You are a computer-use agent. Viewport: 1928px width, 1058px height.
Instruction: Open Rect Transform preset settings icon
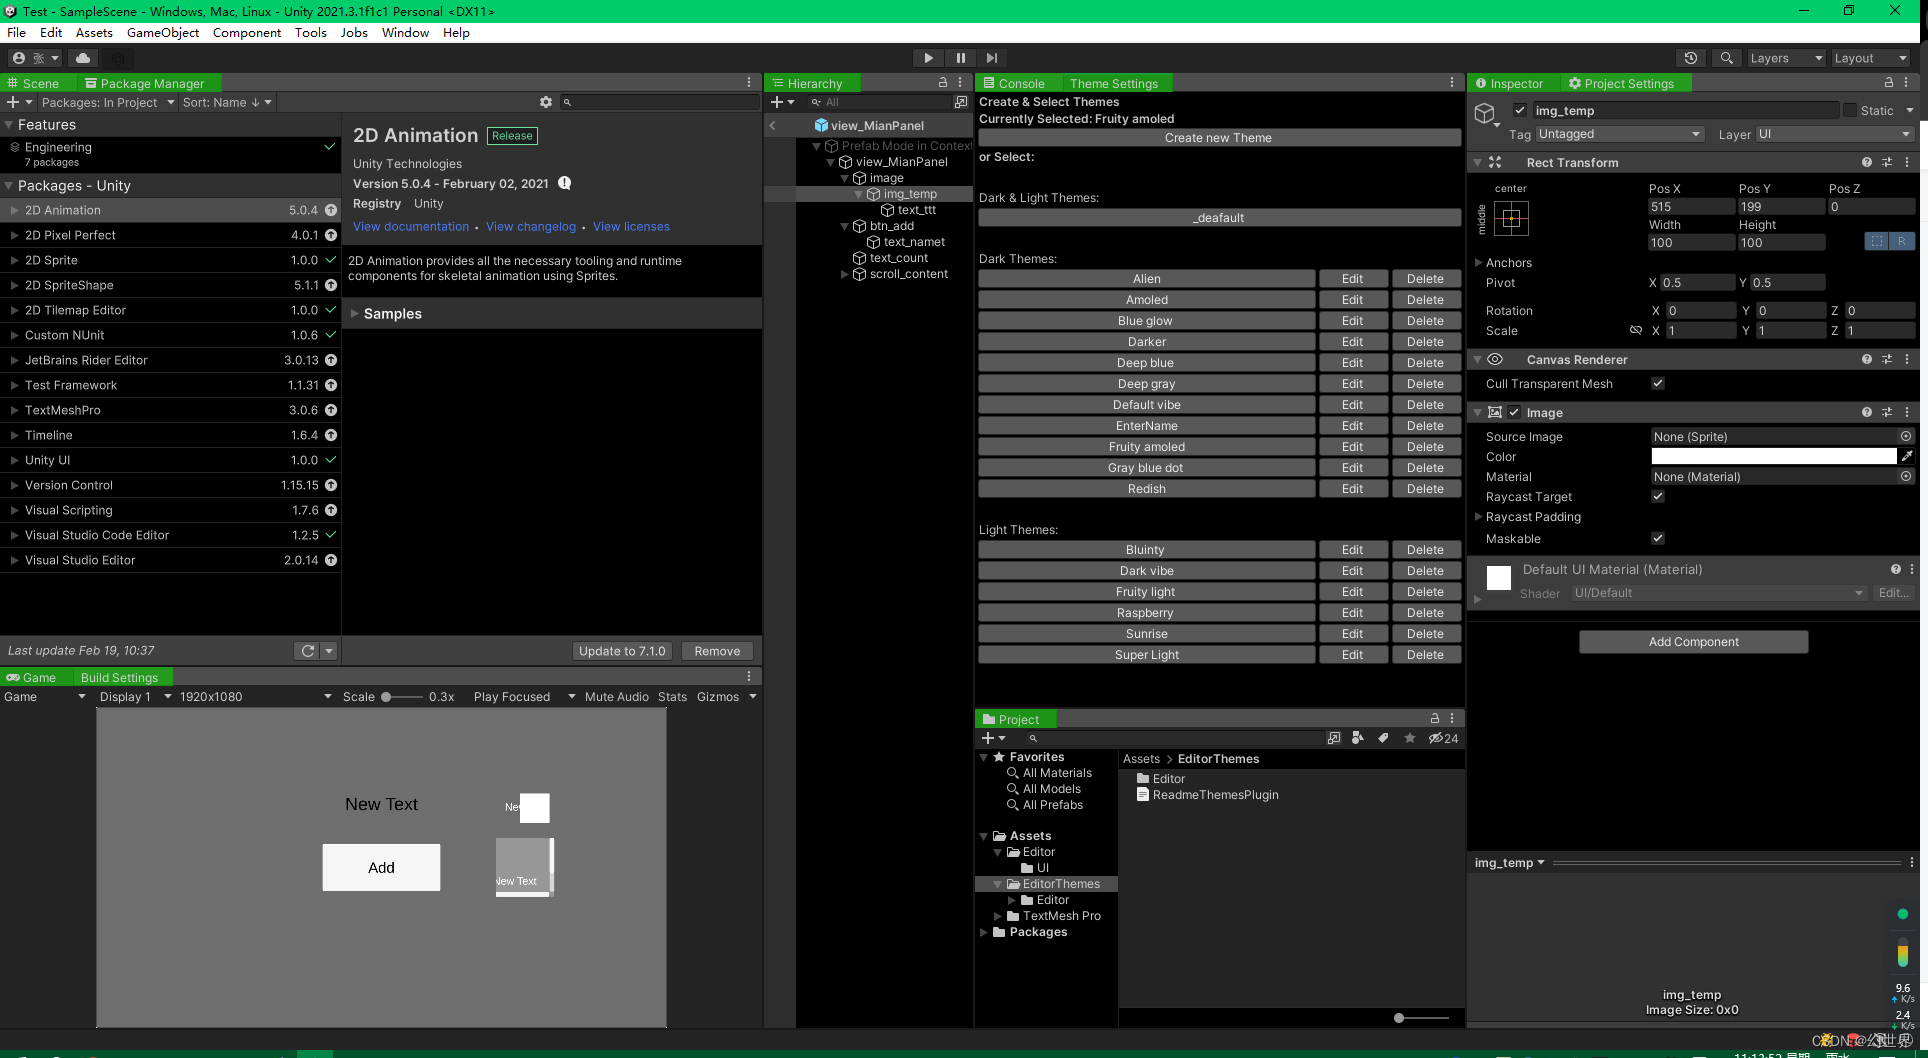pos(1887,162)
